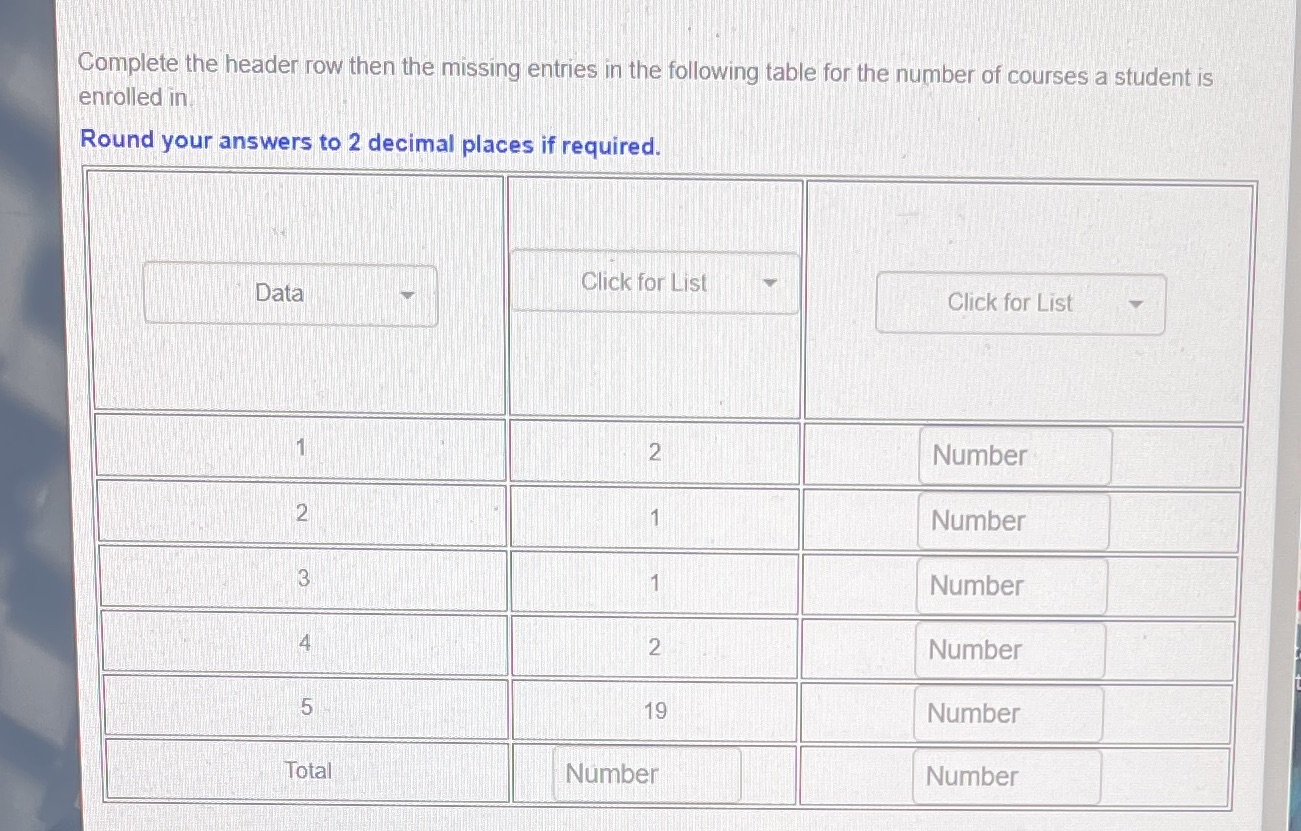Select the frequency cell showing 19
The height and width of the screenshot is (831, 1301).
pos(654,711)
